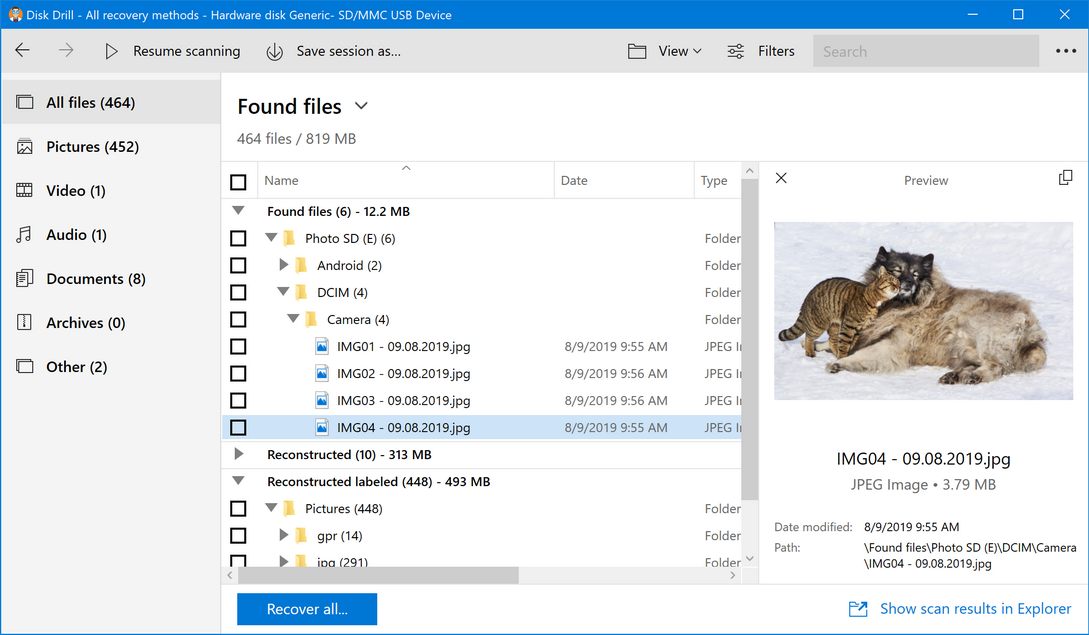Screen dimensions: 1089x635
Task: Click the Android folder icon
Action: [301, 265]
